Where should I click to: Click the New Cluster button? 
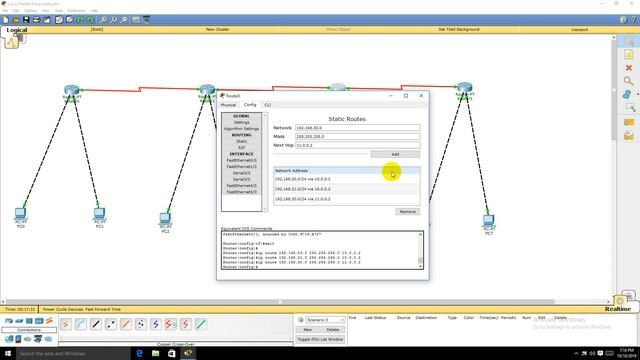(217, 29)
